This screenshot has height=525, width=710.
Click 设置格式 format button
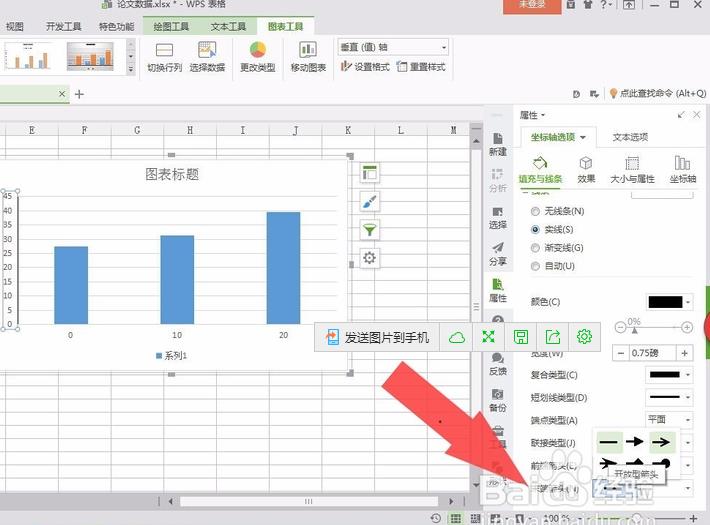tap(365, 67)
